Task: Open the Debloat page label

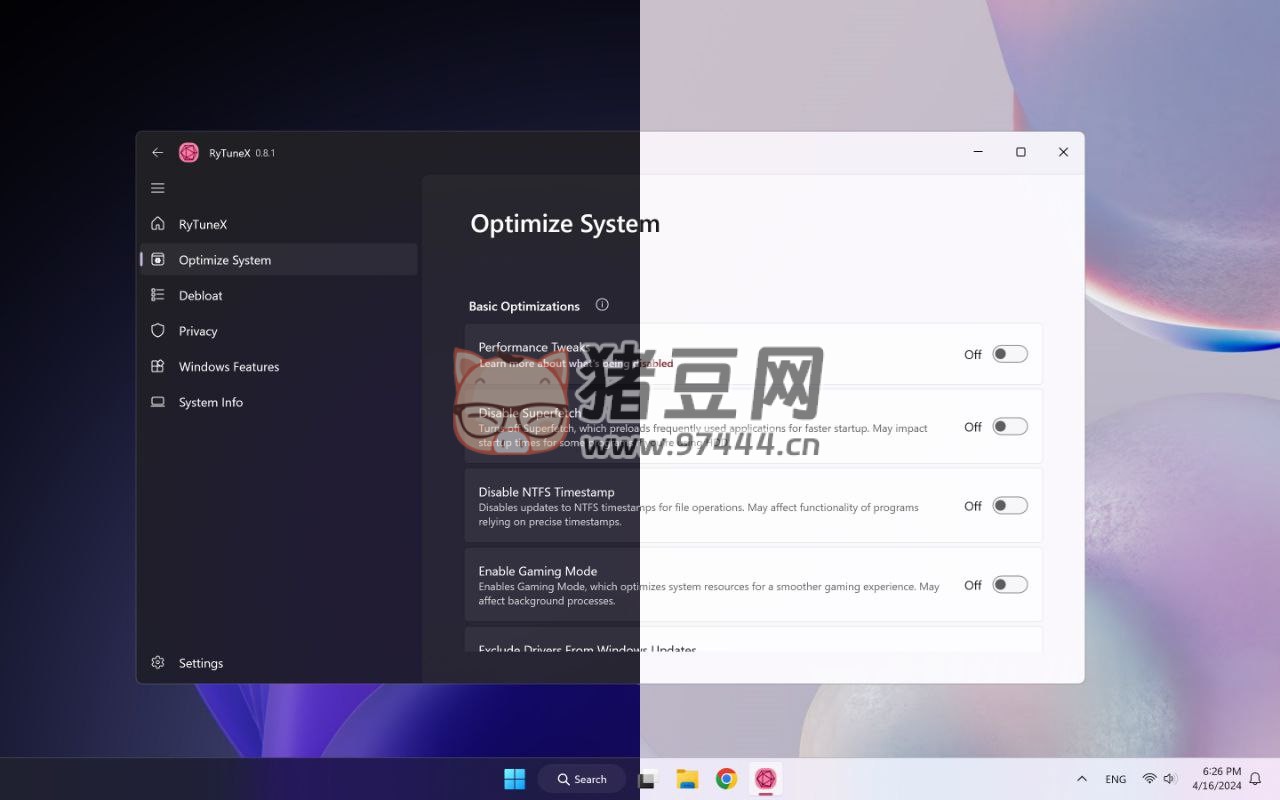Action: (201, 295)
